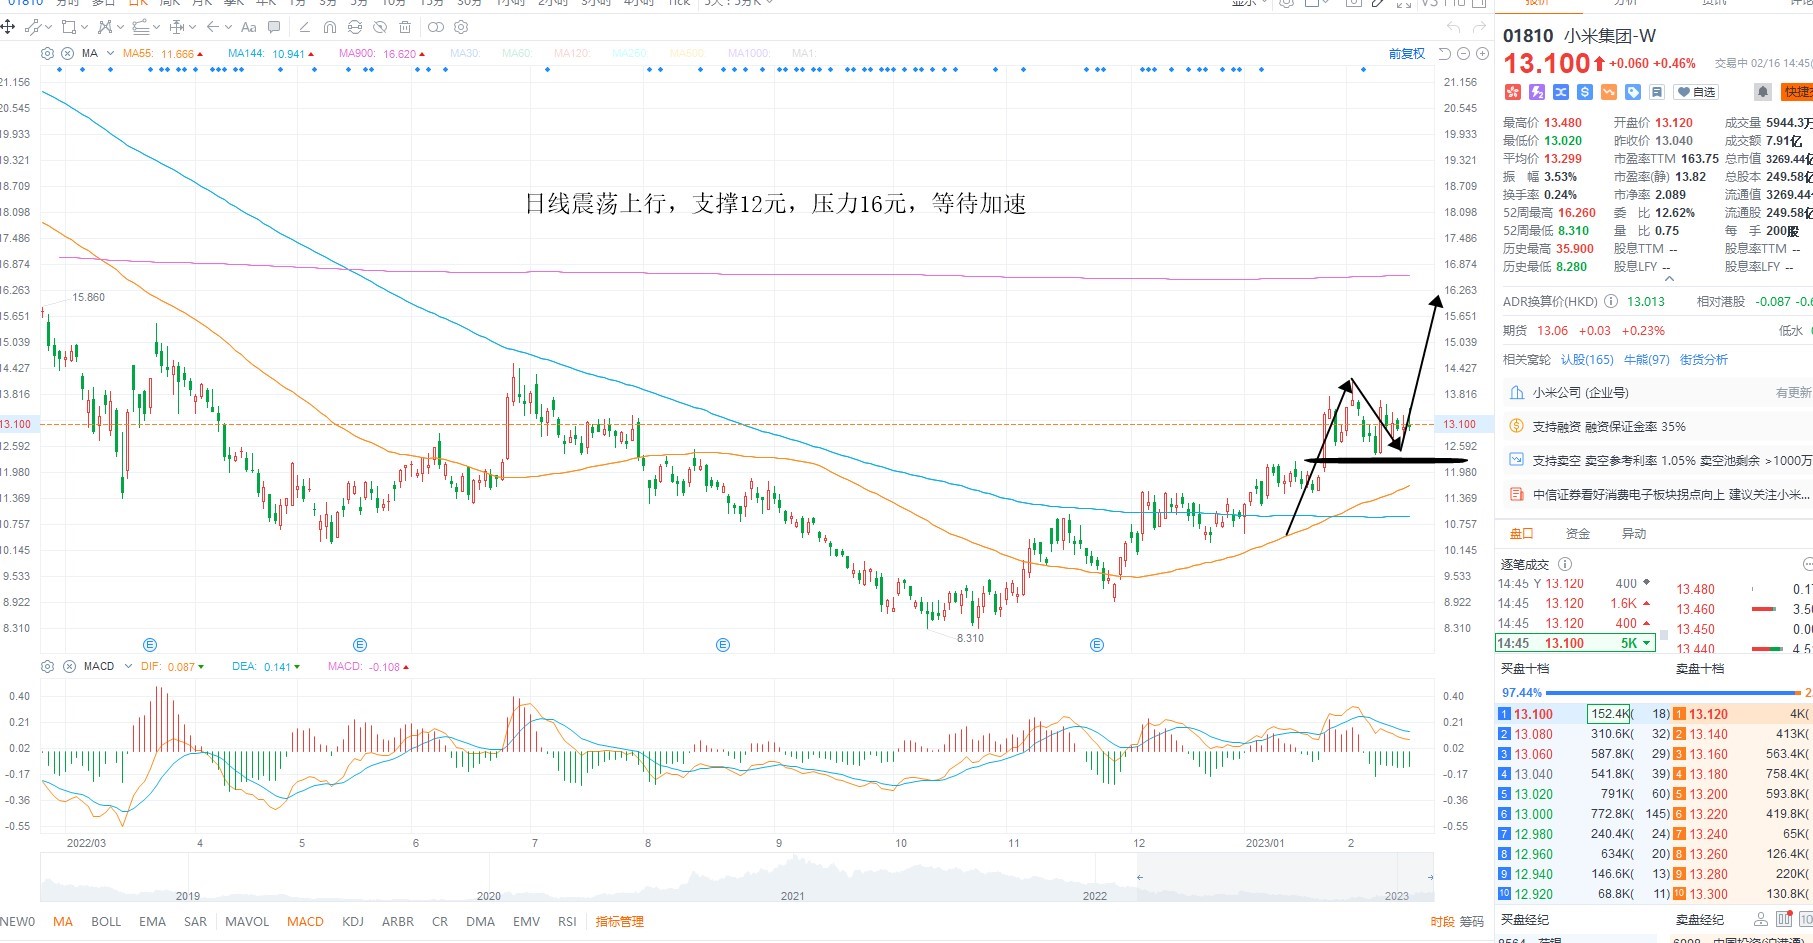The height and width of the screenshot is (943, 1813).
Task: Click the notes document icon
Action: tap(1657, 92)
